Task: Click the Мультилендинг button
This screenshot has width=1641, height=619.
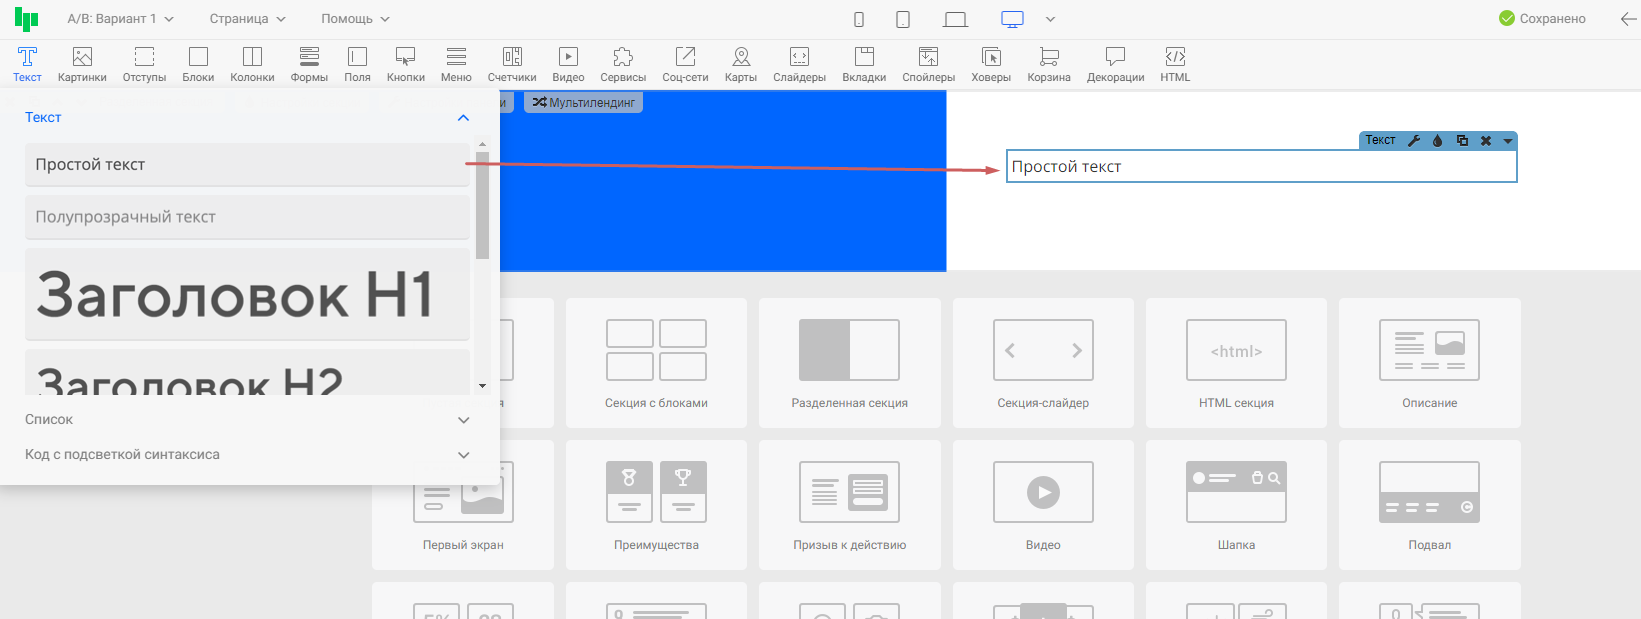Action: (x=584, y=103)
